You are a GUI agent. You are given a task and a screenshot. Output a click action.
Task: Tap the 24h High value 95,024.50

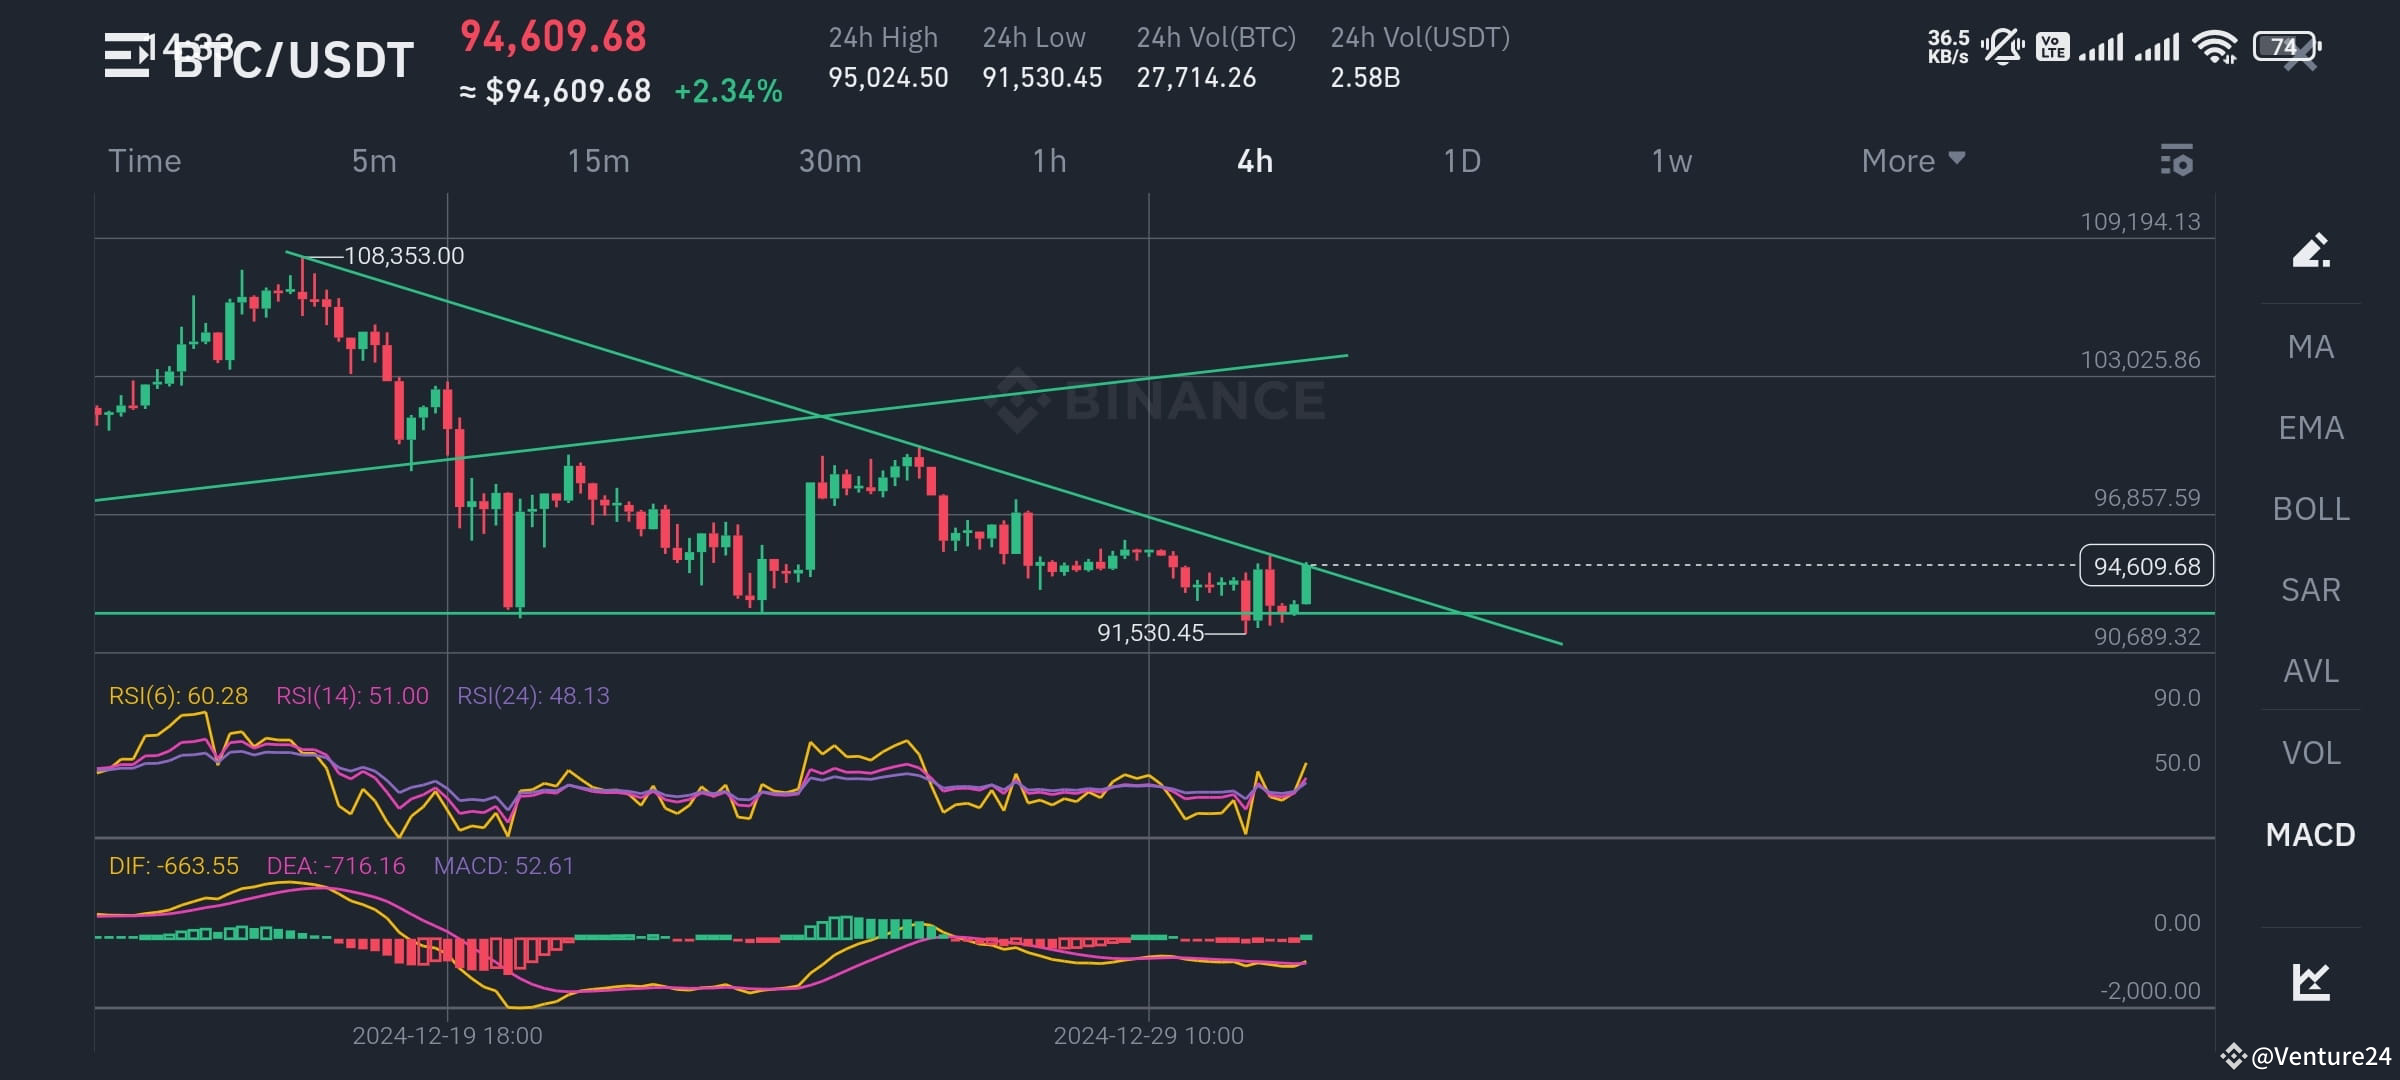(888, 78)
